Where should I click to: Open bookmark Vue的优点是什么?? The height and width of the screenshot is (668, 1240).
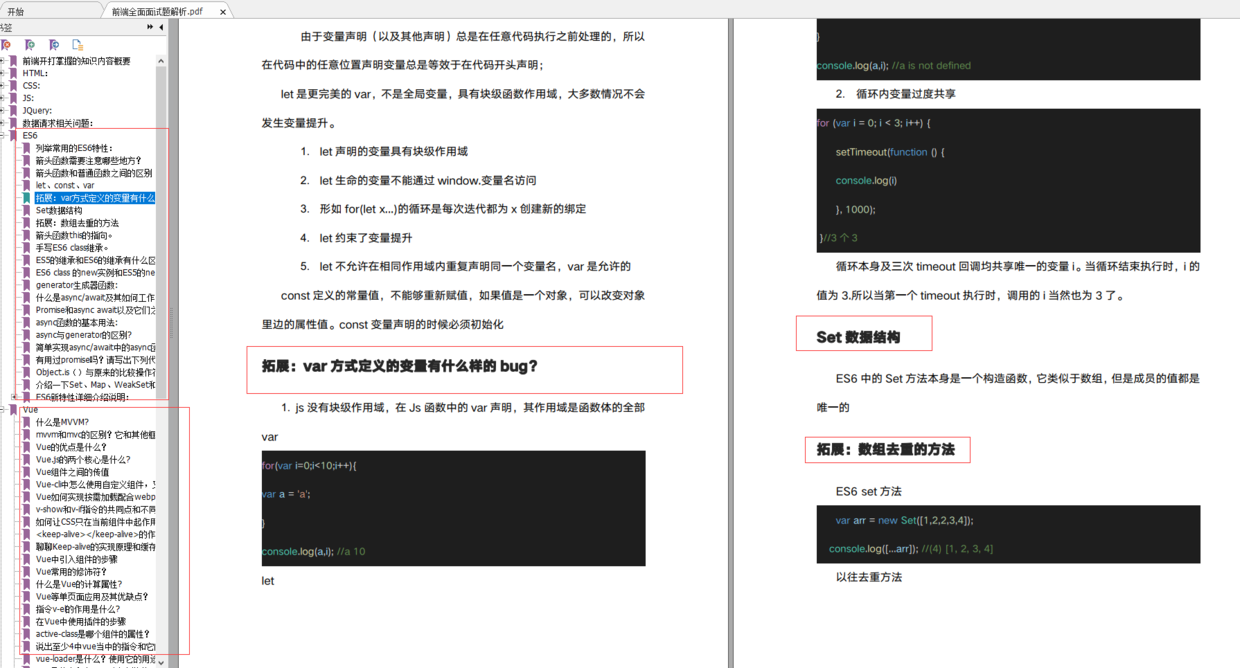point(69,447)
